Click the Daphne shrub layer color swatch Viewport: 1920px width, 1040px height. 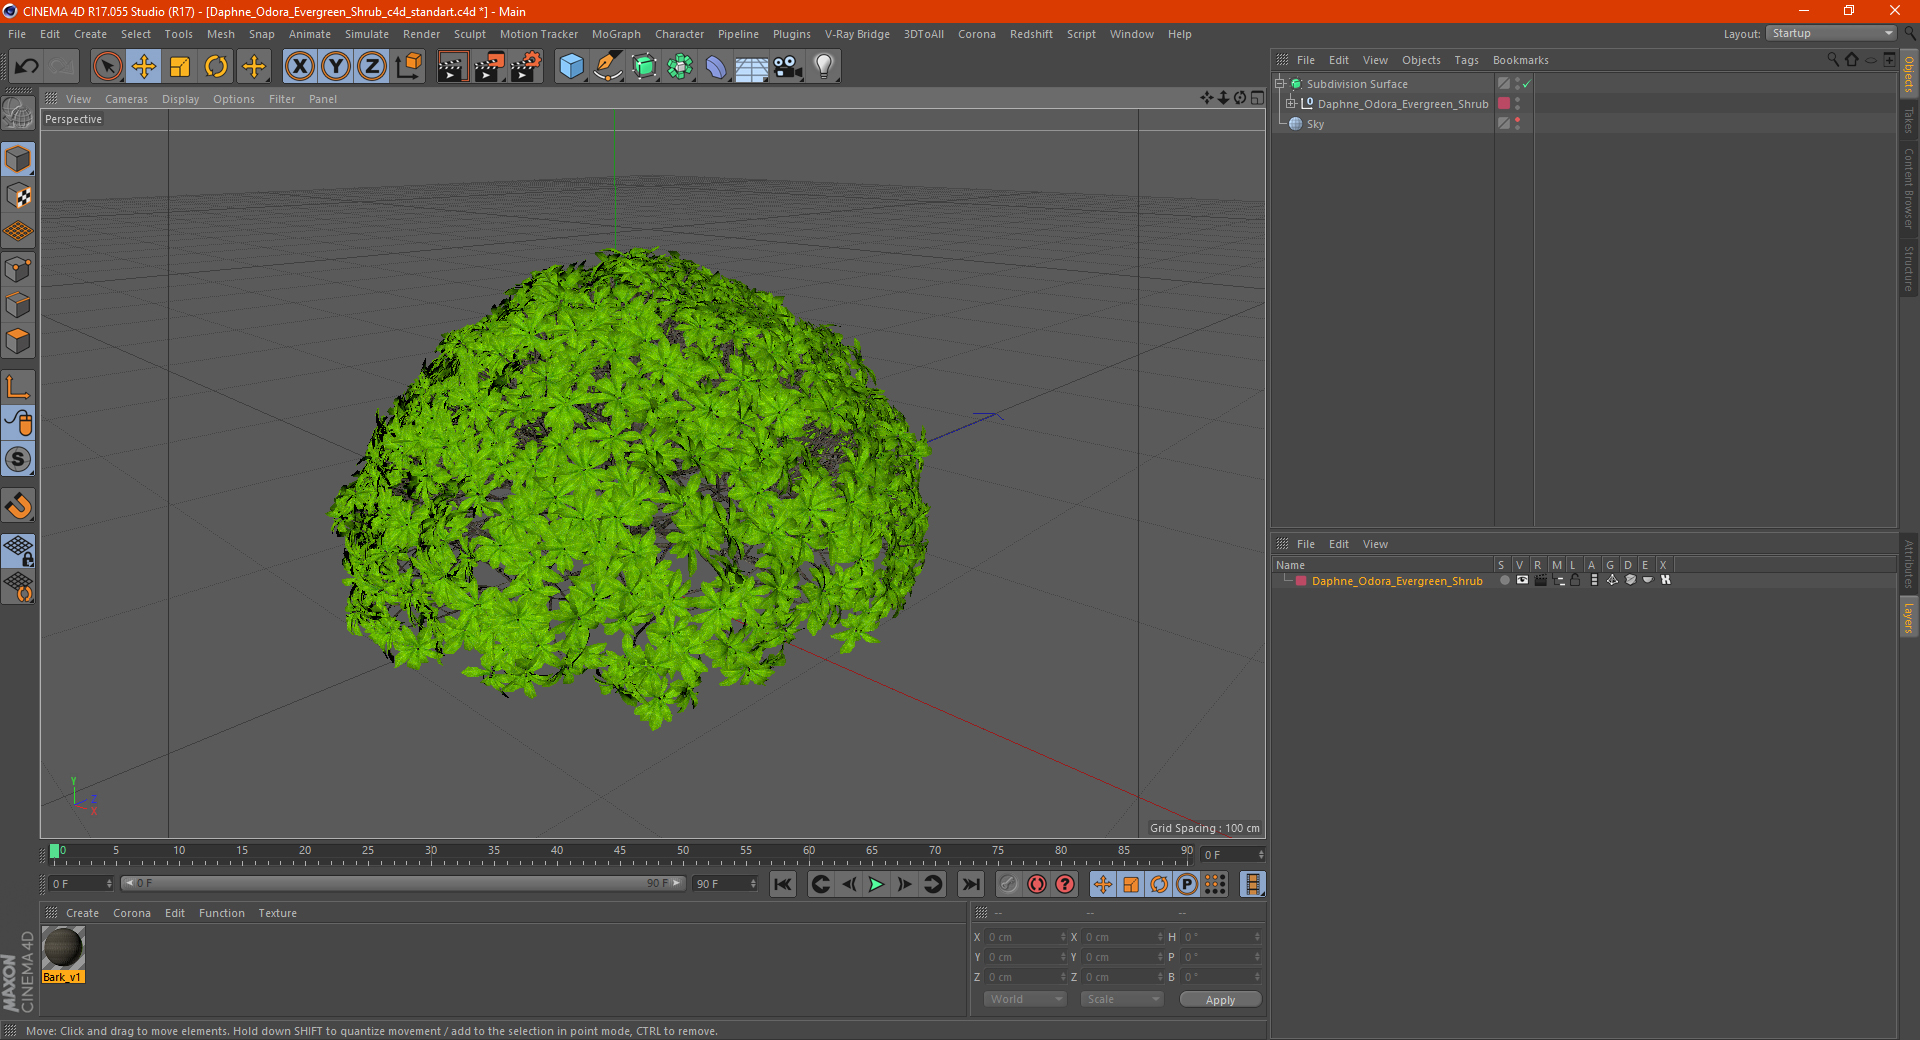click(x=1503, y=103)
